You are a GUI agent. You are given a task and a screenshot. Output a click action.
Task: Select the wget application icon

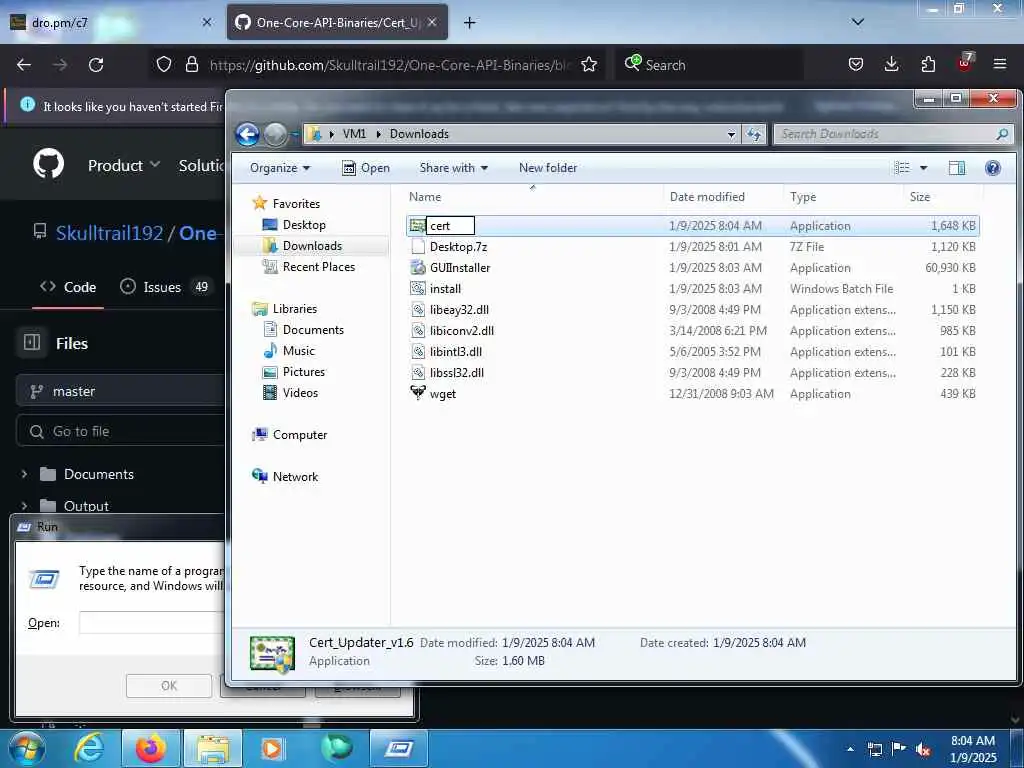[418, 393]
